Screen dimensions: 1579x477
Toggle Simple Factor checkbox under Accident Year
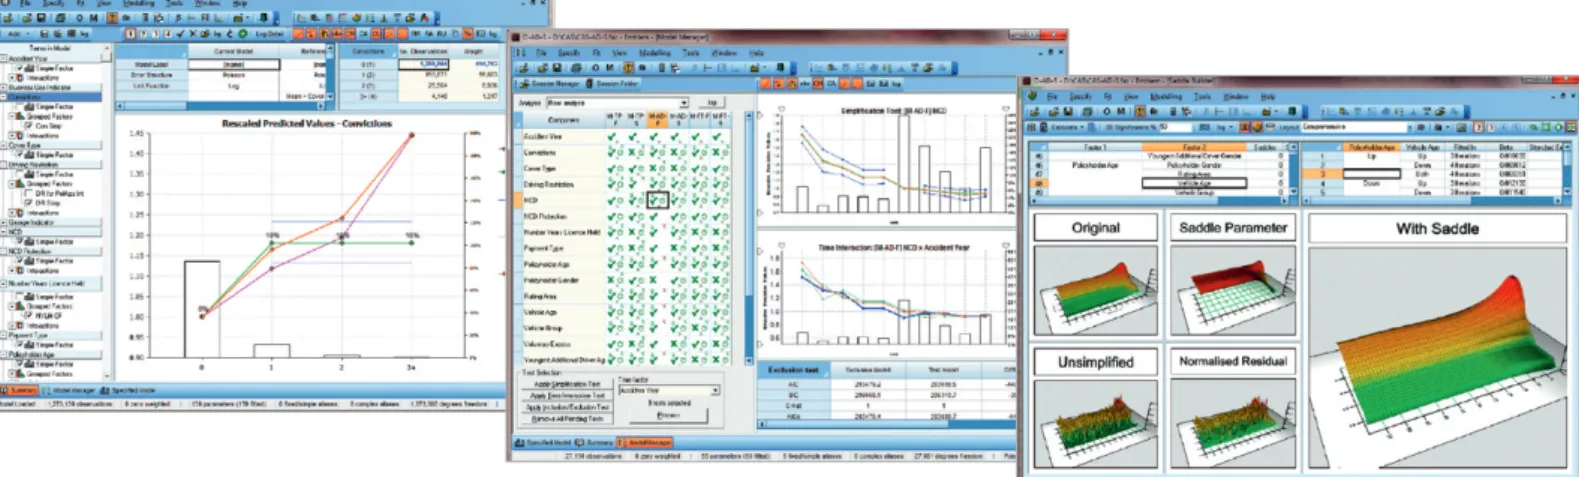coord(19,68)
